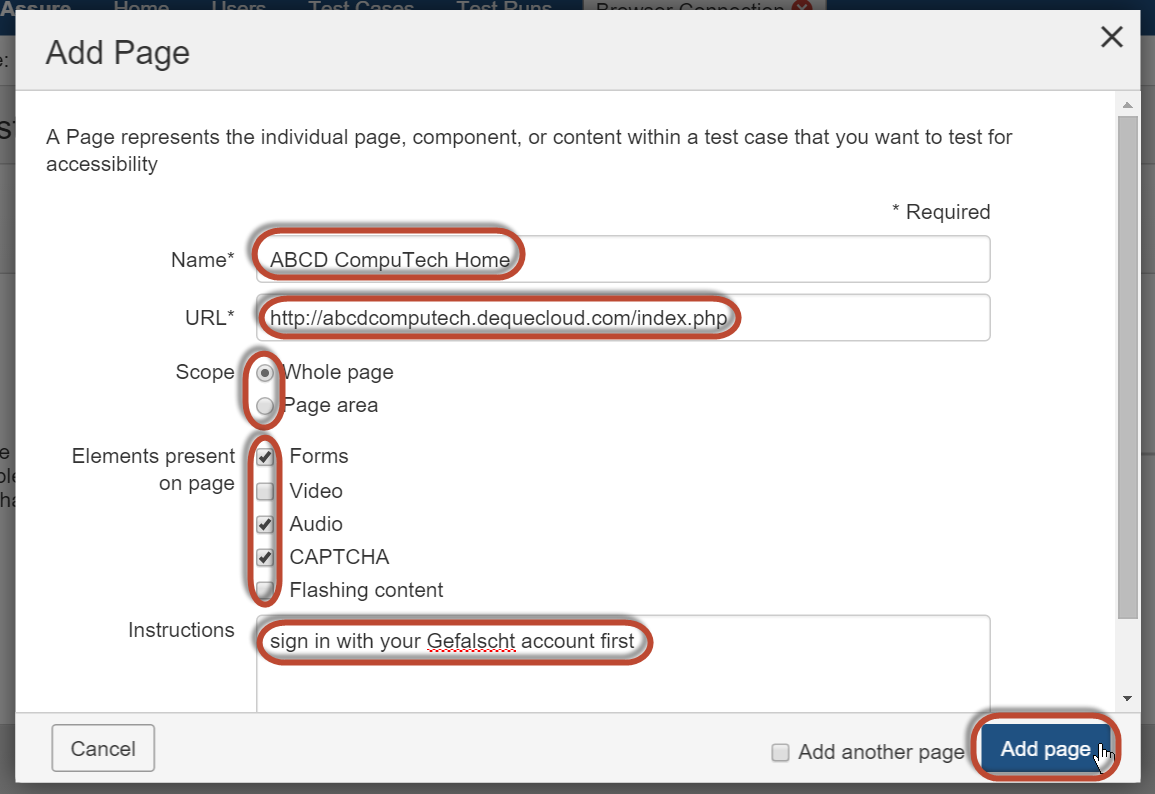This screenshot has width=1155, height=794.
Task: Open the Test Cases menu item
Action: (360, 8)
